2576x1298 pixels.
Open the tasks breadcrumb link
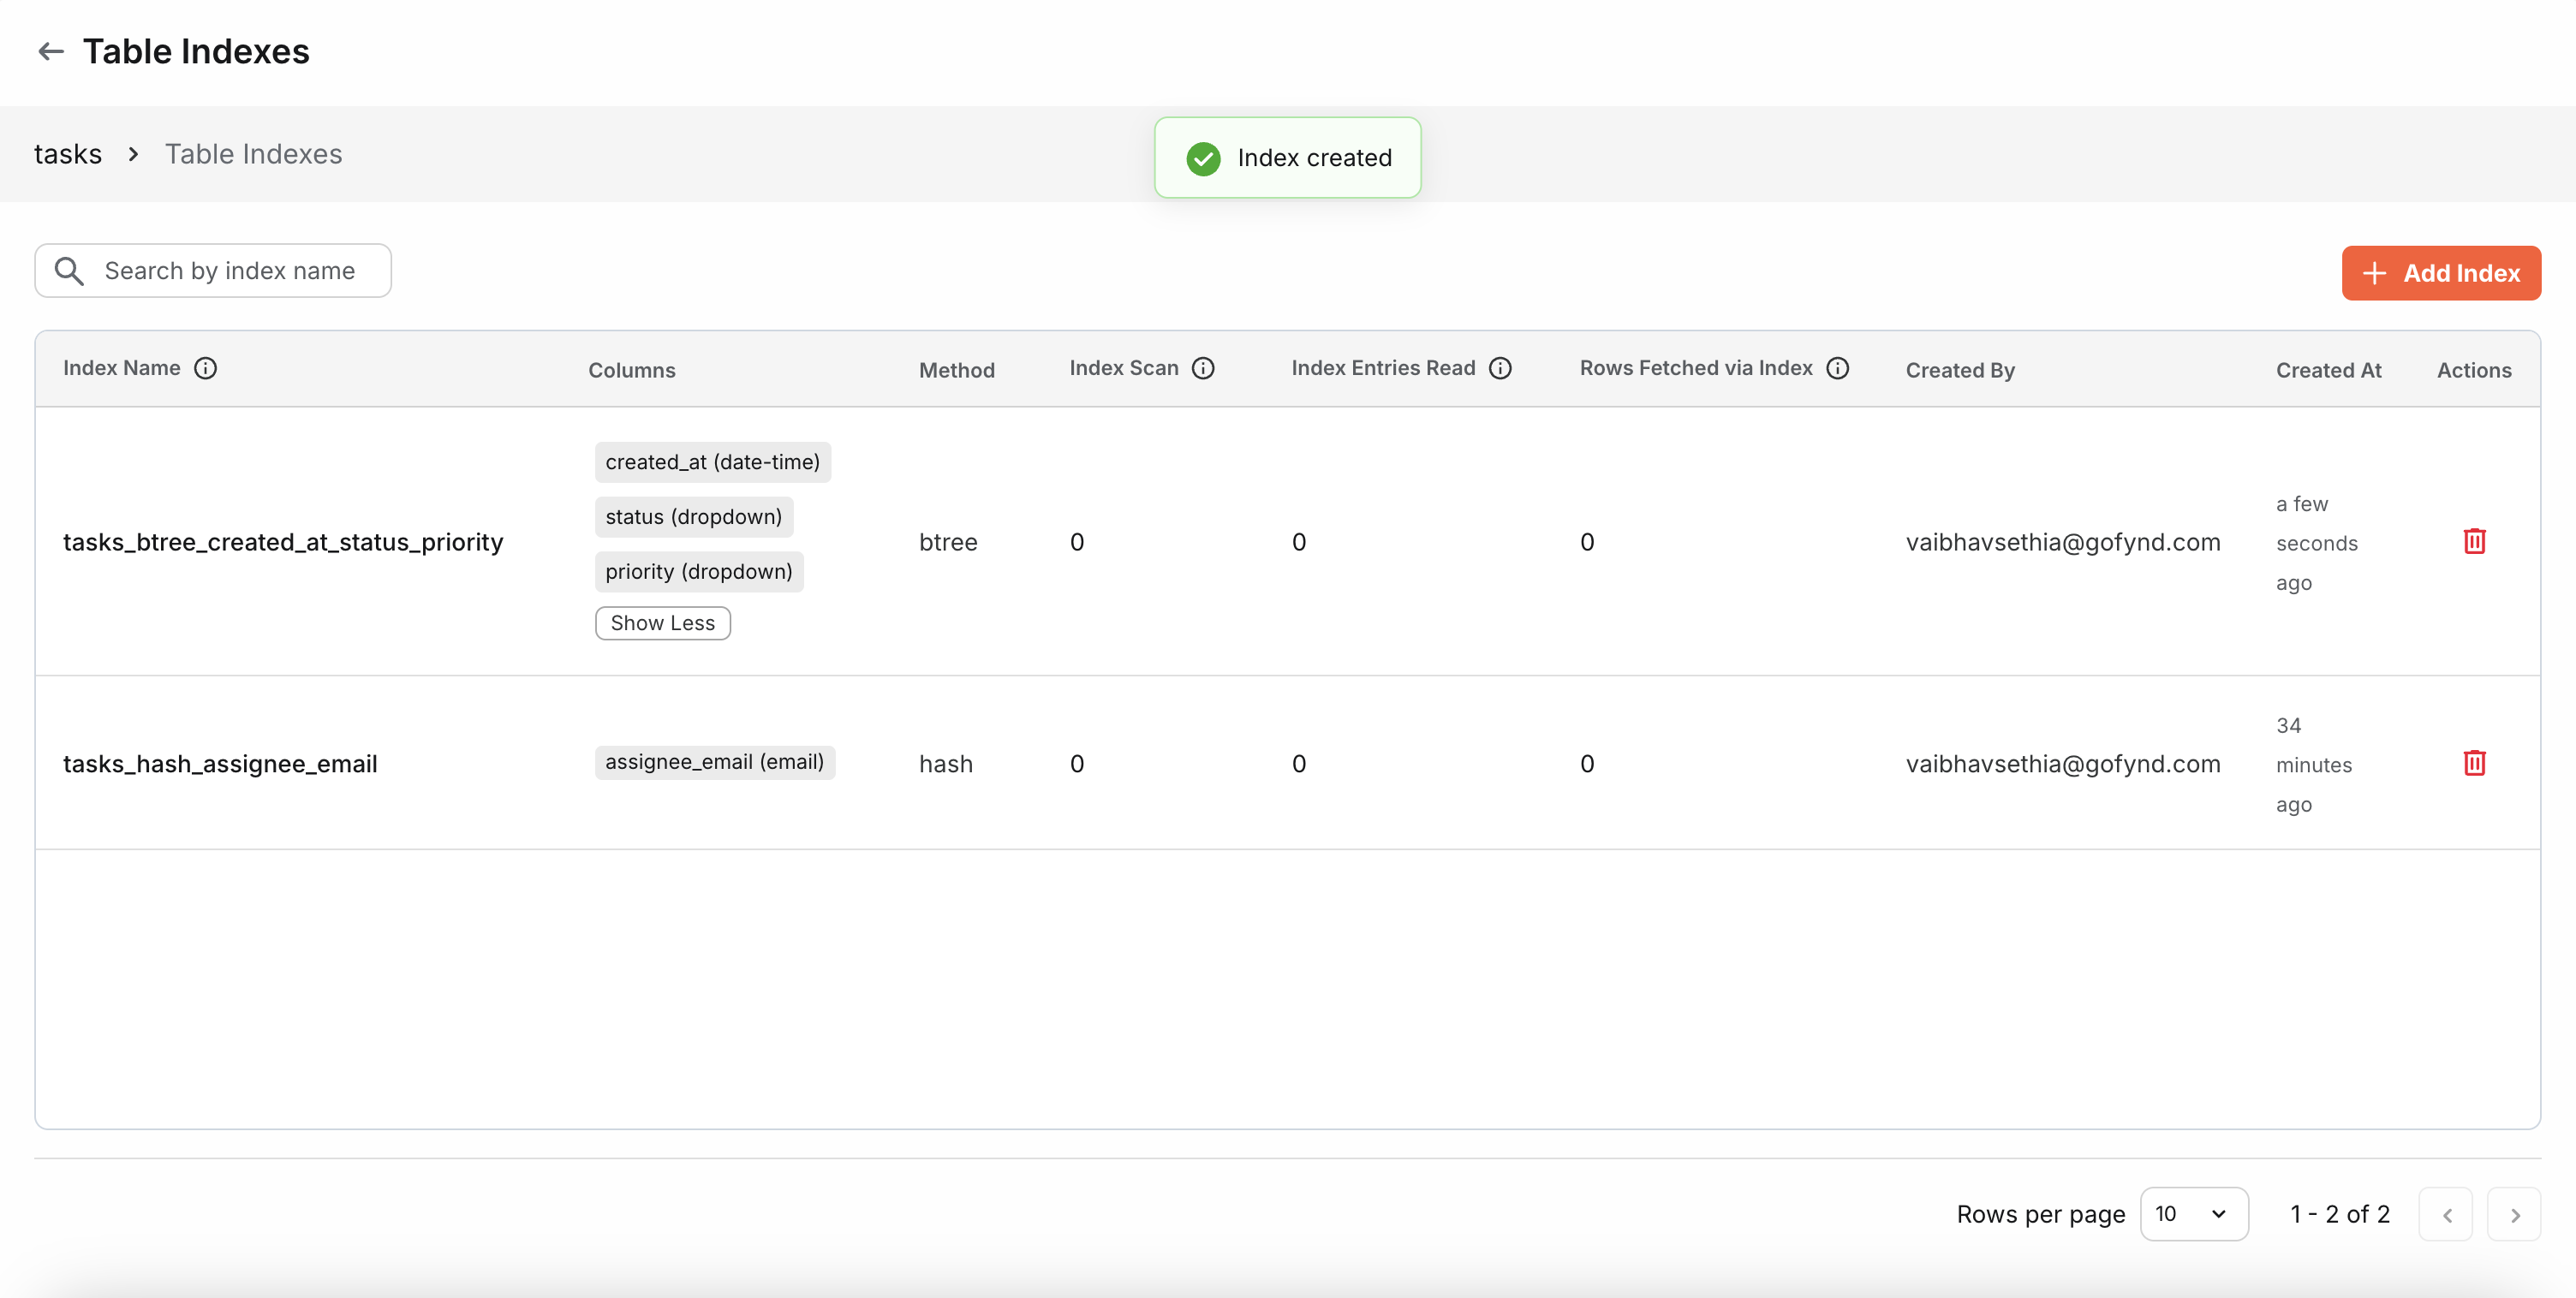[68, 154]
